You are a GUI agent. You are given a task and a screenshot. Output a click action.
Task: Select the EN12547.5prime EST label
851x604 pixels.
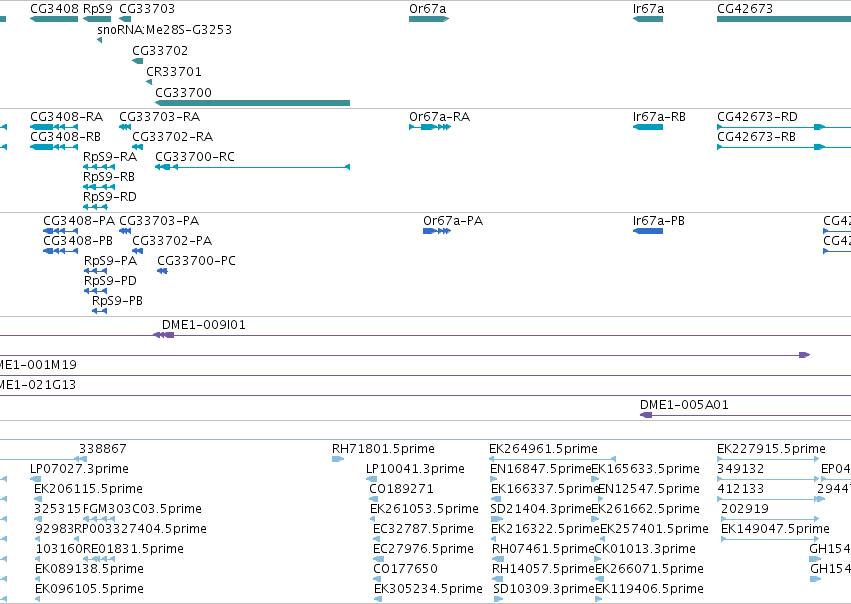point(649,489)
